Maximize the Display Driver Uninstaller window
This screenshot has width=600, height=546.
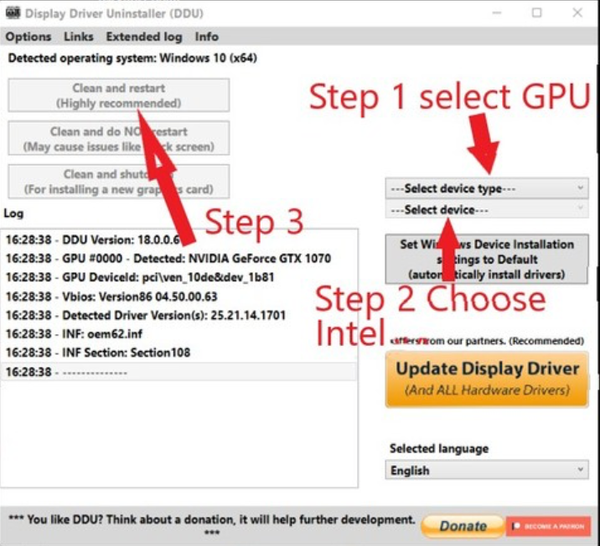click(x=537, y=13)
